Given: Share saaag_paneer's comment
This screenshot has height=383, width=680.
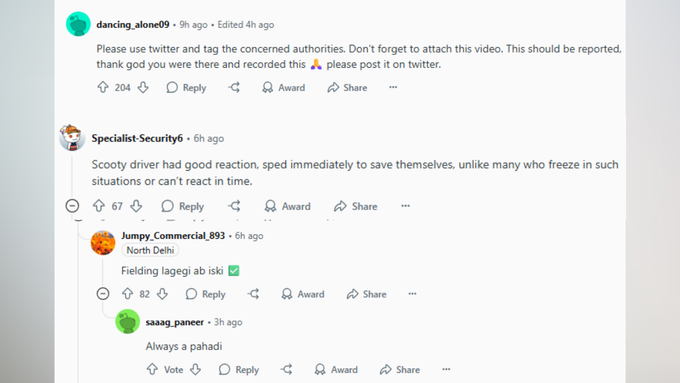Looking at the screenshot, I should [400, 370].
